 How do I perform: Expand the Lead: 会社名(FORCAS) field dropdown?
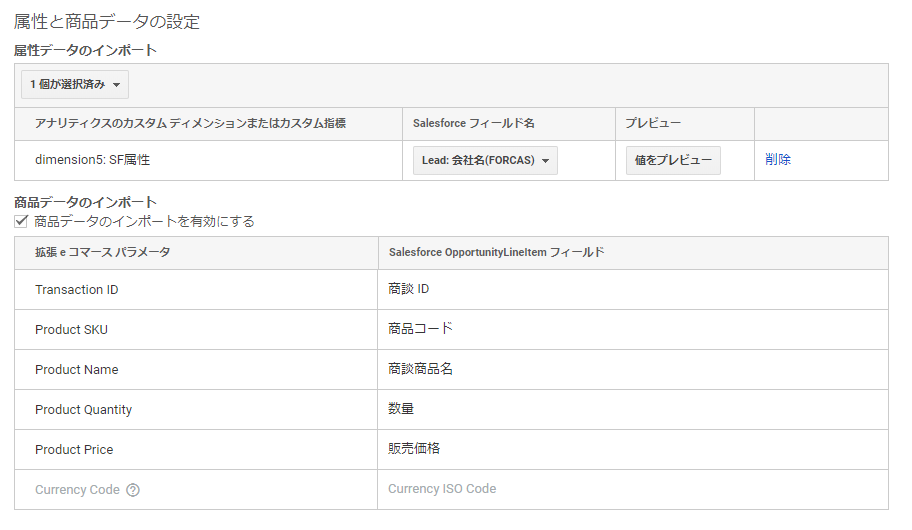485,160
